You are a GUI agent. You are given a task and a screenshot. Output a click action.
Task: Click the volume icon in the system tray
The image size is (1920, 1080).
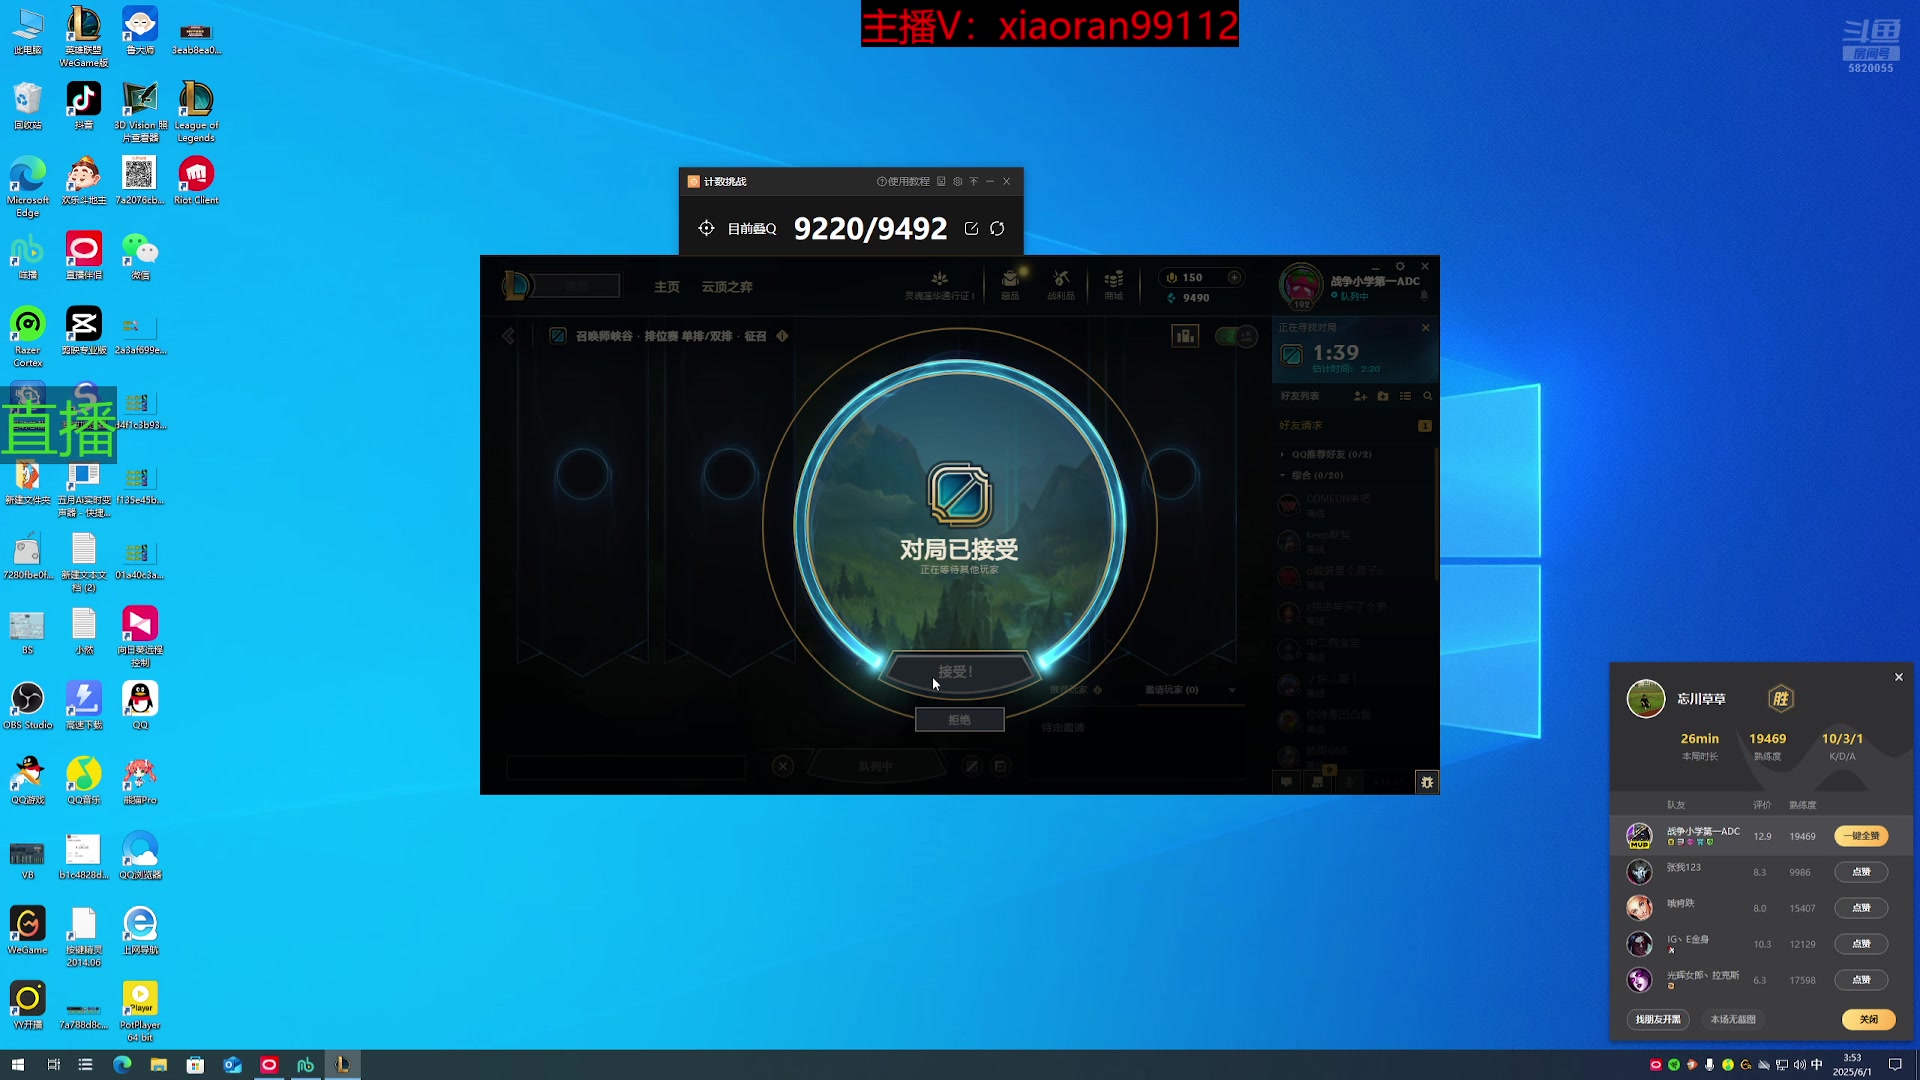tap(1799, 1065)
